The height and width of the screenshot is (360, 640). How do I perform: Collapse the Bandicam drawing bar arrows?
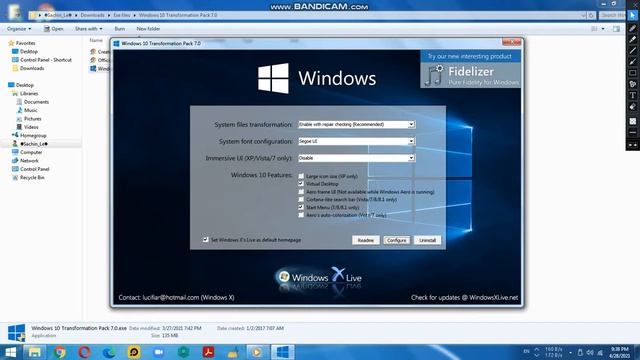click(x=632, y=145)
